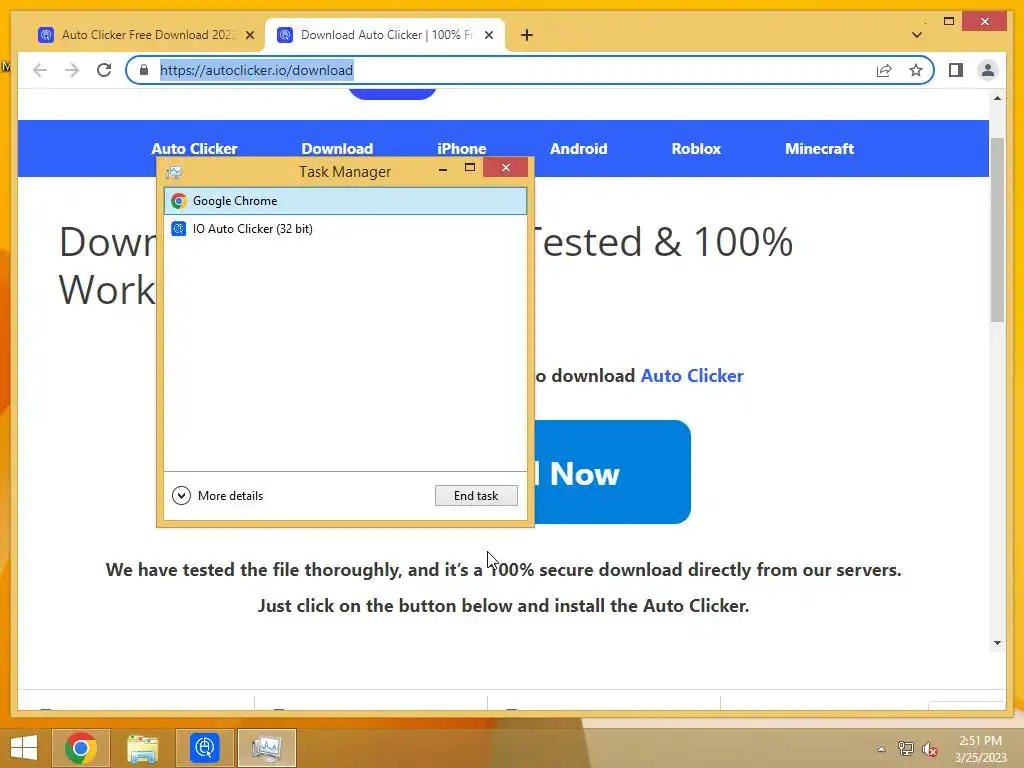Select IO Auto Clicker (32 bit) task
The image size is (1024, 768).
[345, 229]
